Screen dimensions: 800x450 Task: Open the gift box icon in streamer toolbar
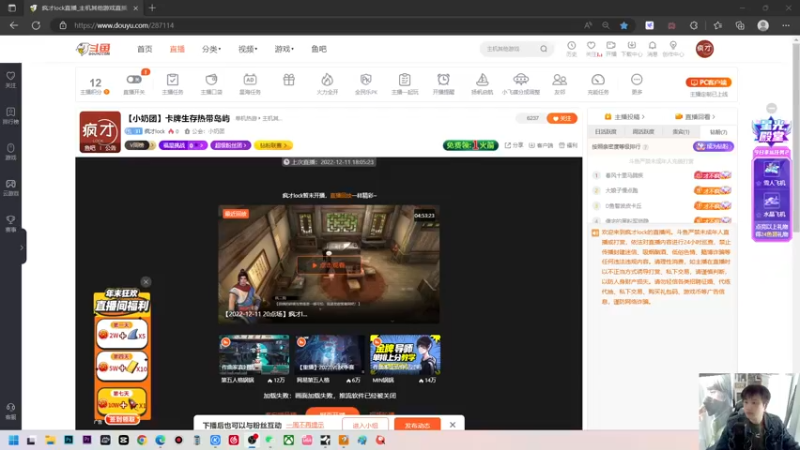[x=289, y=80]
